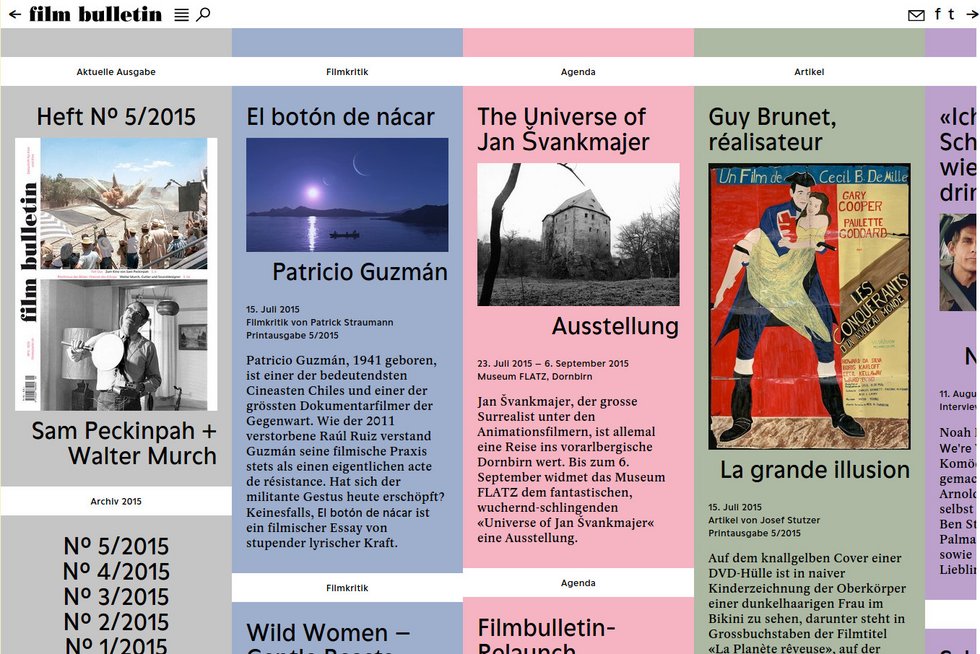Click 'Filmkritik von Patrick Straumann' byline

319,323
